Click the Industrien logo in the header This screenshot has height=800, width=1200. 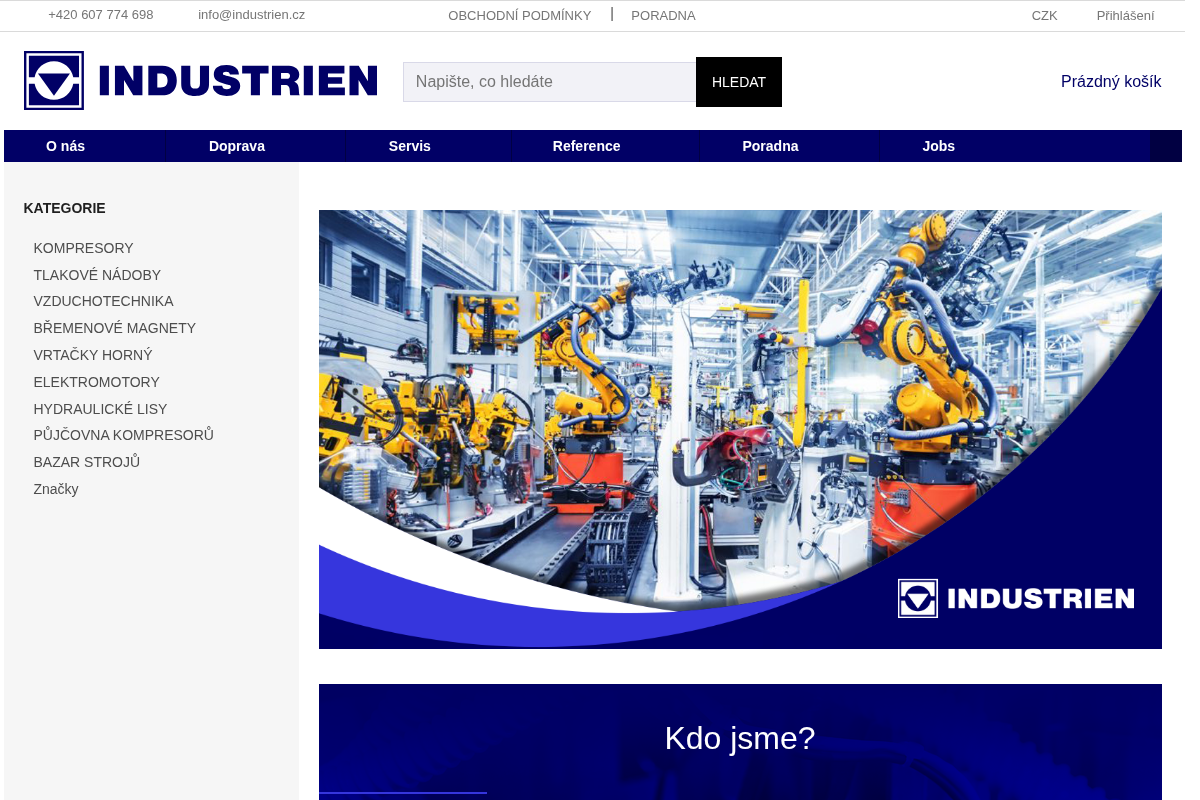coord(201,80)
